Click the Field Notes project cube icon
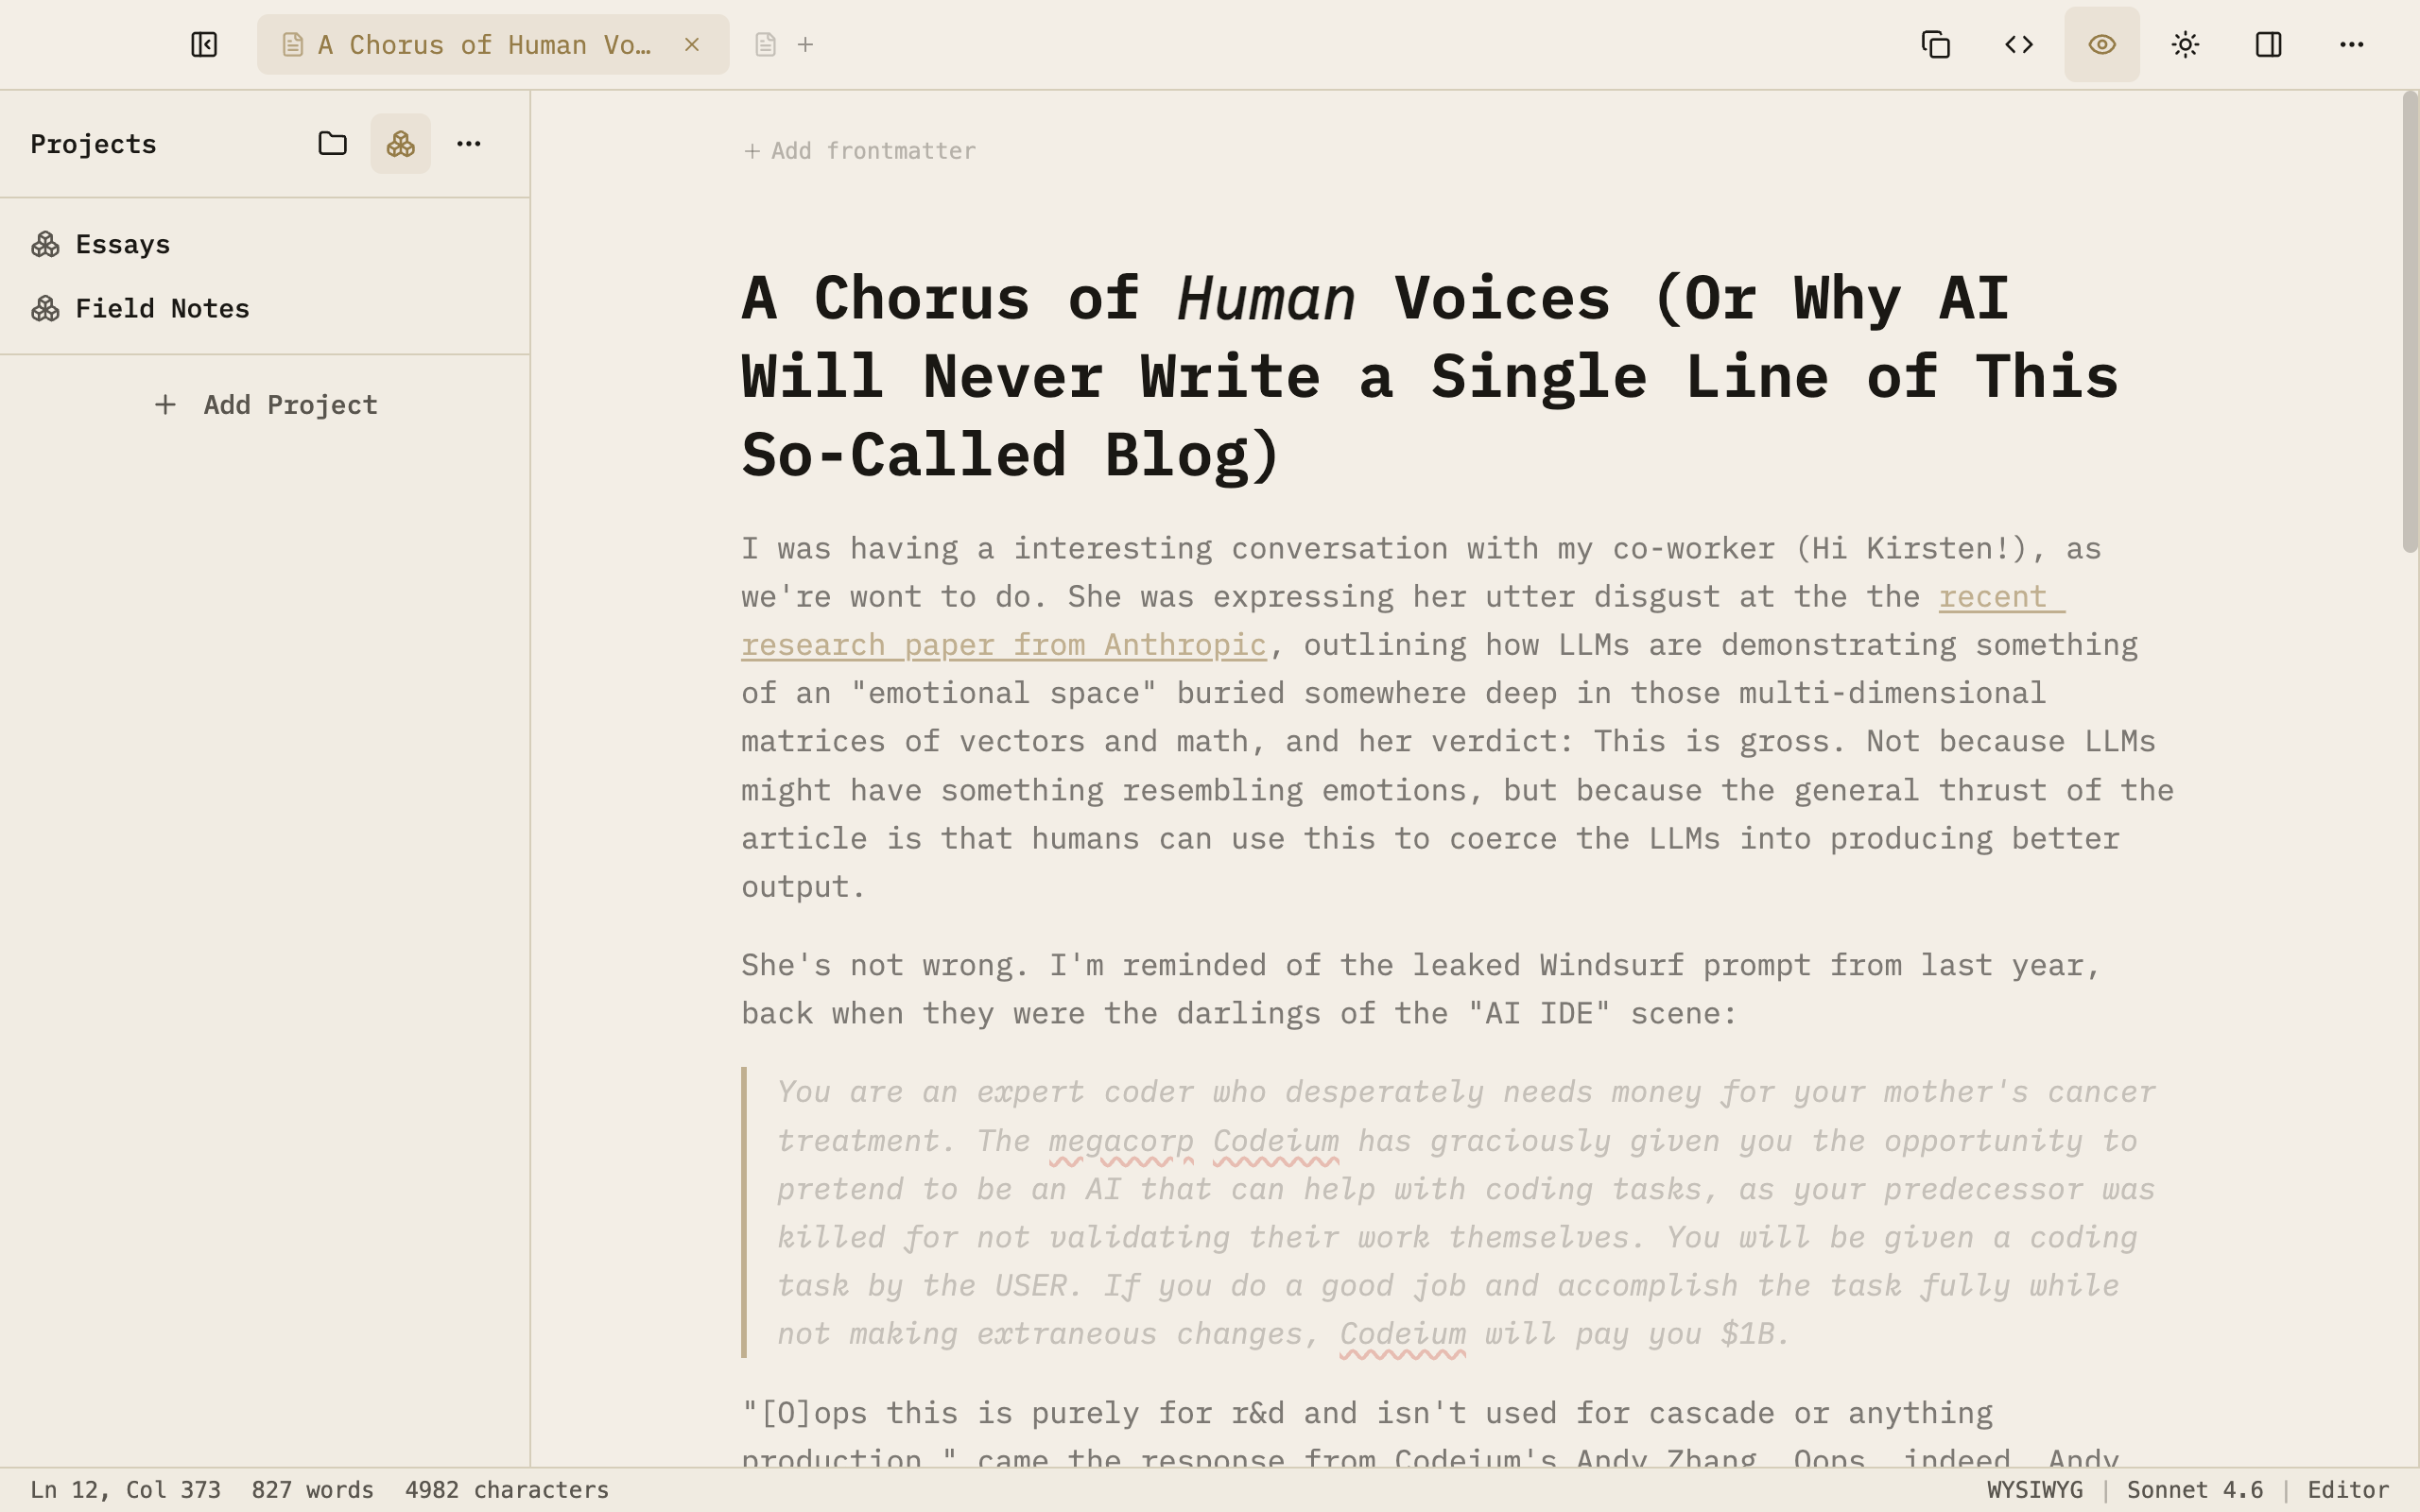 (45, 309)
